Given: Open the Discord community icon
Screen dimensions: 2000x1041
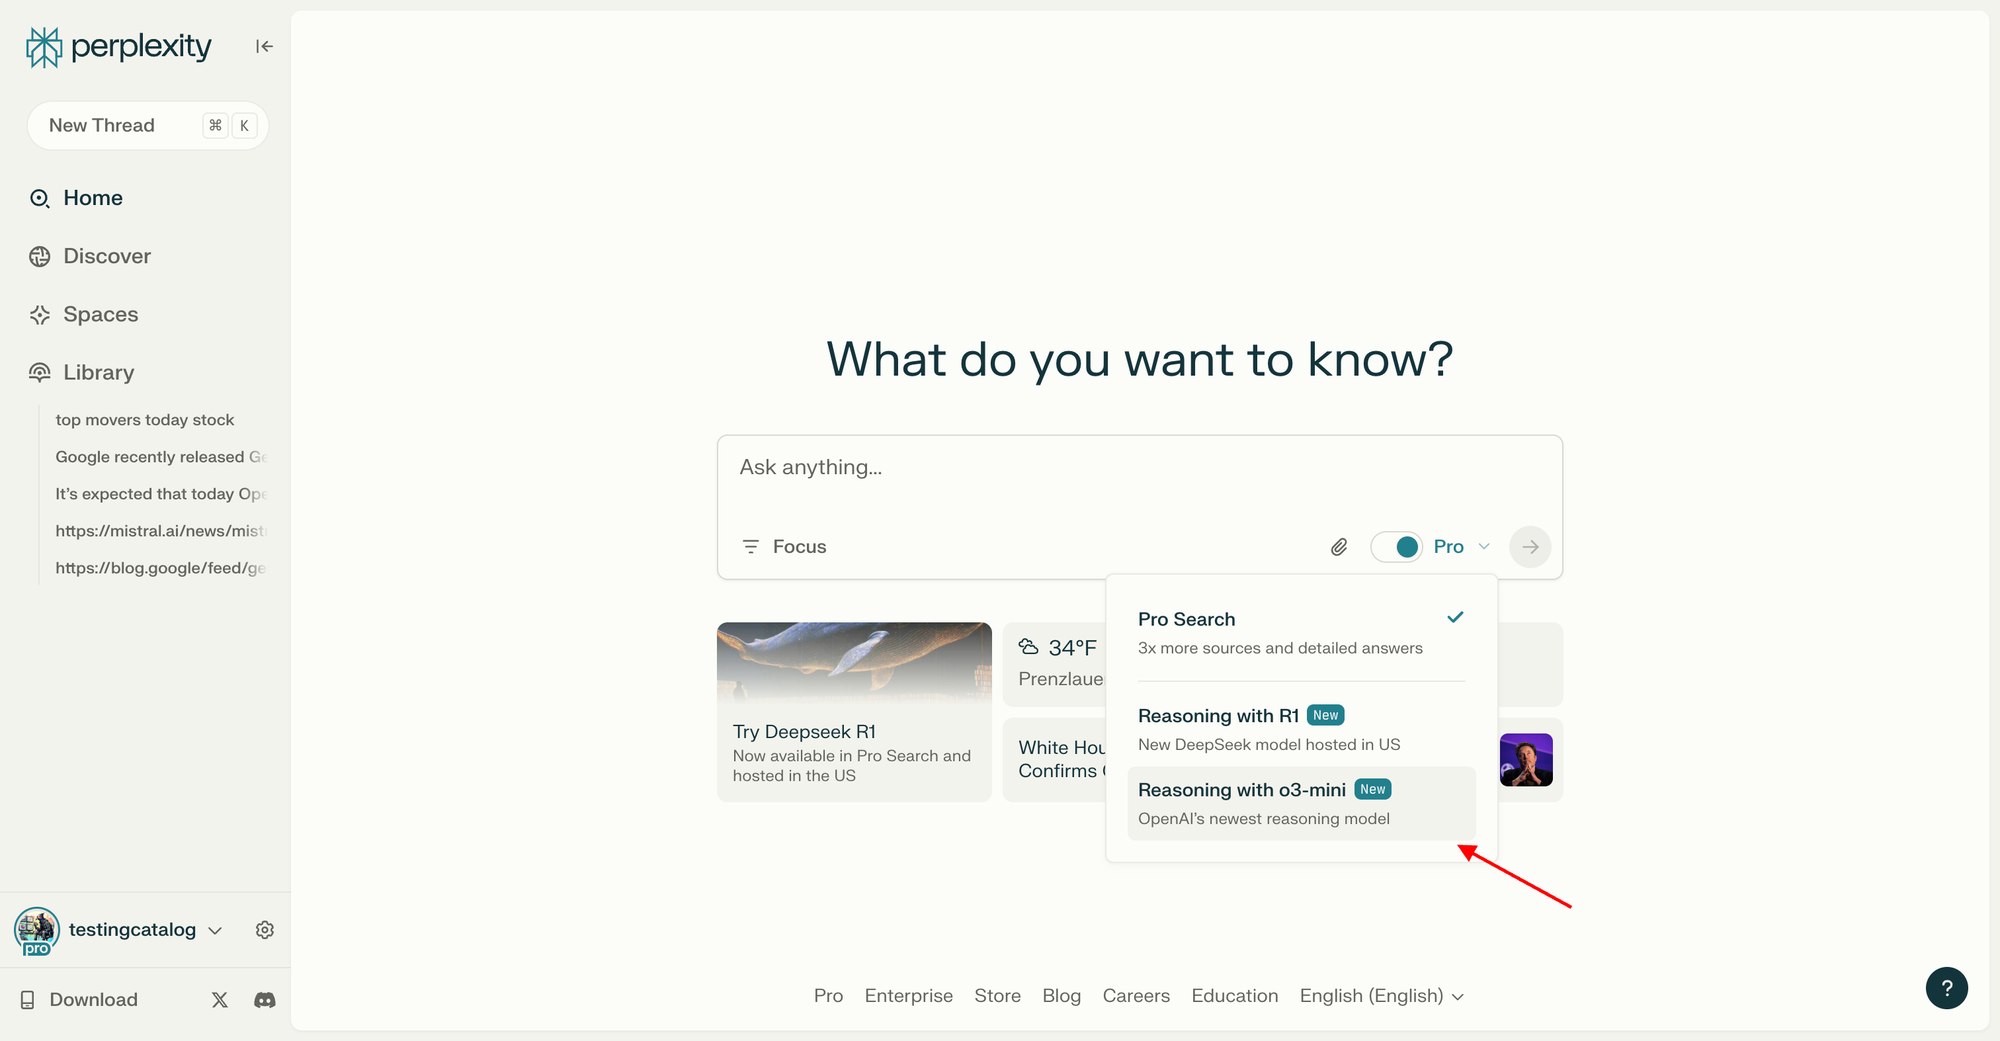Looking at the screenshot, I should [265, 1000].
